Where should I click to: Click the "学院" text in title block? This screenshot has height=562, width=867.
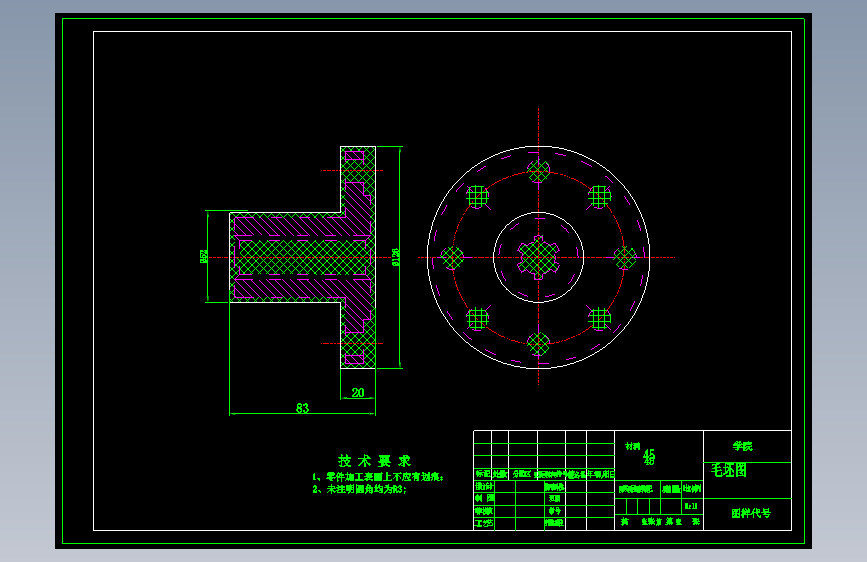click(x=743, y=446)
